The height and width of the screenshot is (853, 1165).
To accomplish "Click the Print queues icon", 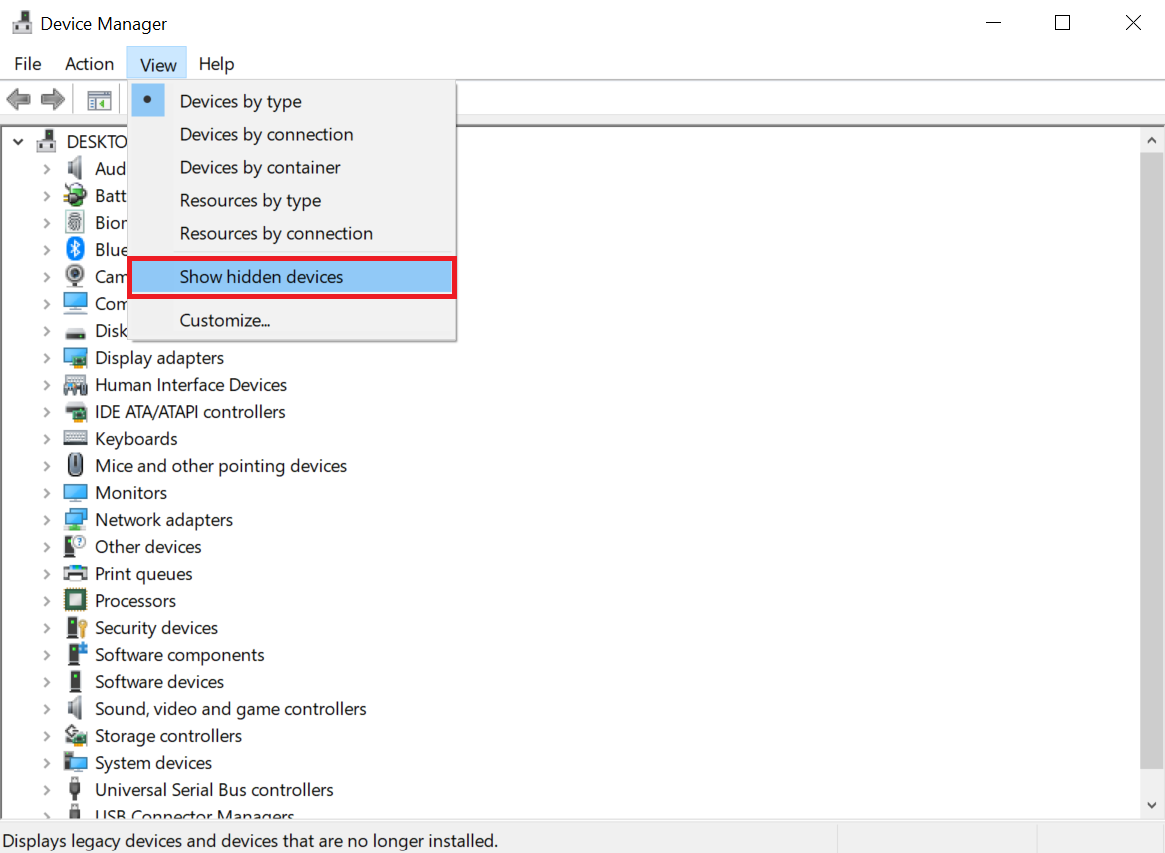I will (77, 573).
